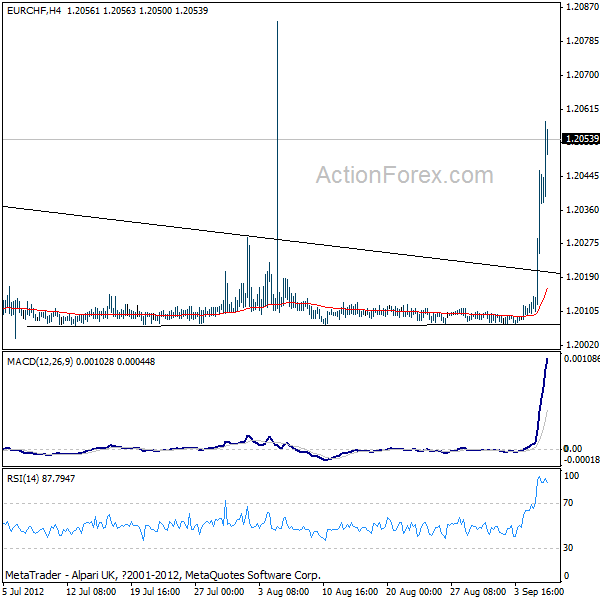This screenshot has width=600, height=600.
Task: Click the 27 Jul 00:00 time label
Action: [219, 592]
